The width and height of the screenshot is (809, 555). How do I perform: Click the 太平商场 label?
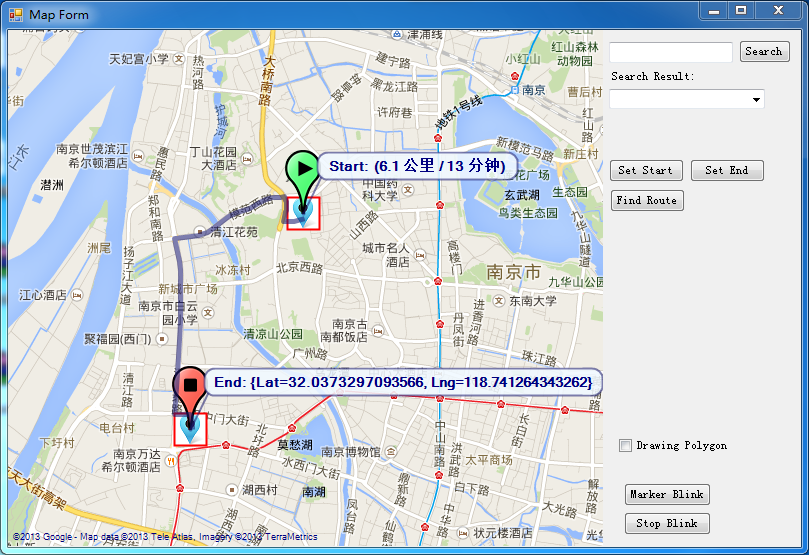click(489, 459)
